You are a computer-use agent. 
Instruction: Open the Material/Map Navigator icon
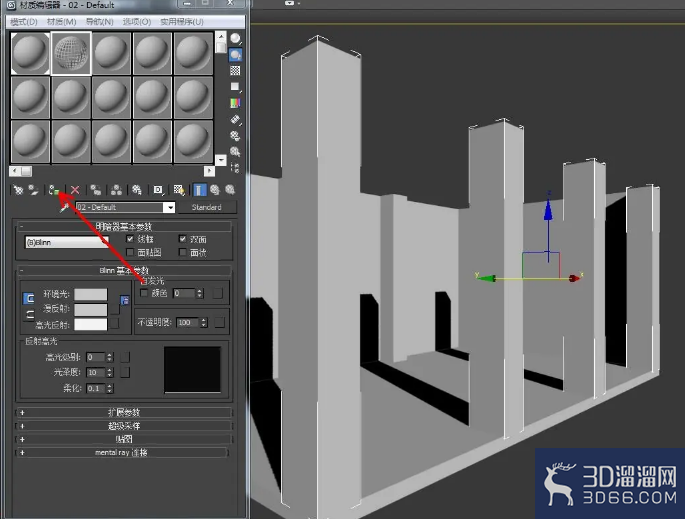pos(235,167)
